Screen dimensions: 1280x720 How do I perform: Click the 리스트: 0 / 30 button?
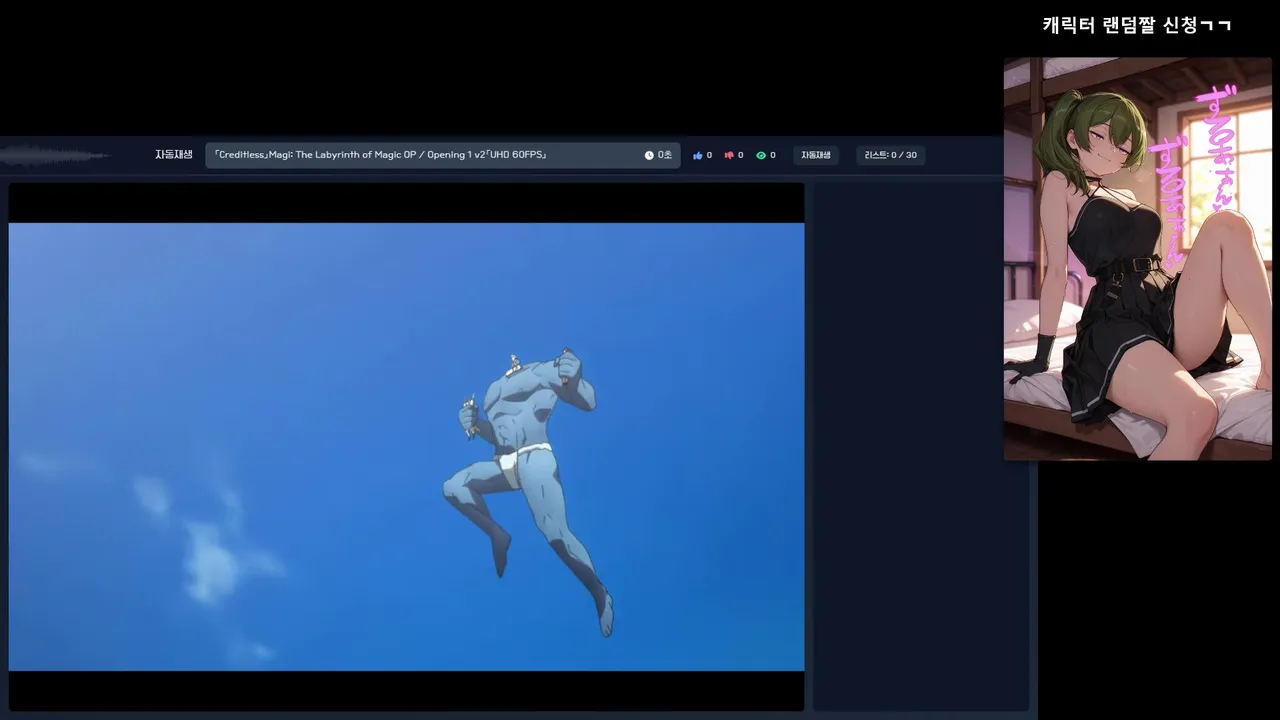click(x=891, y=155)
